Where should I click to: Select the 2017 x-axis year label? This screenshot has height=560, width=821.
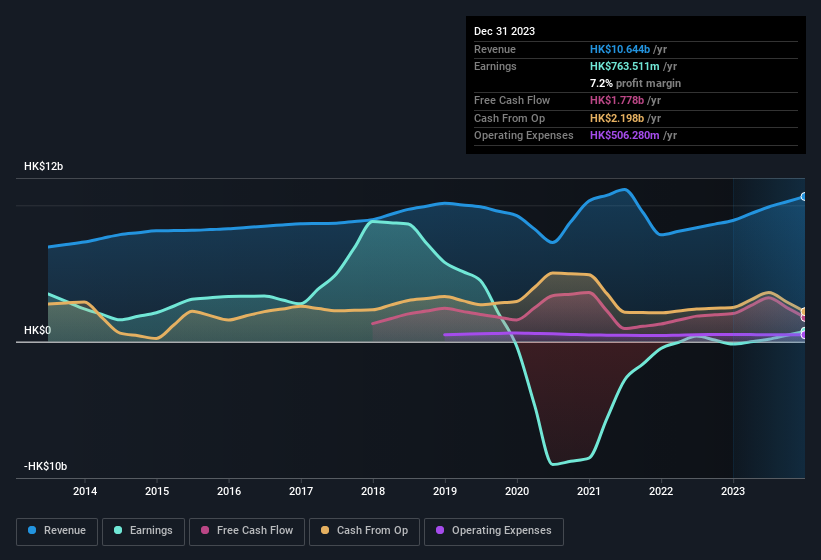(301, 491)
